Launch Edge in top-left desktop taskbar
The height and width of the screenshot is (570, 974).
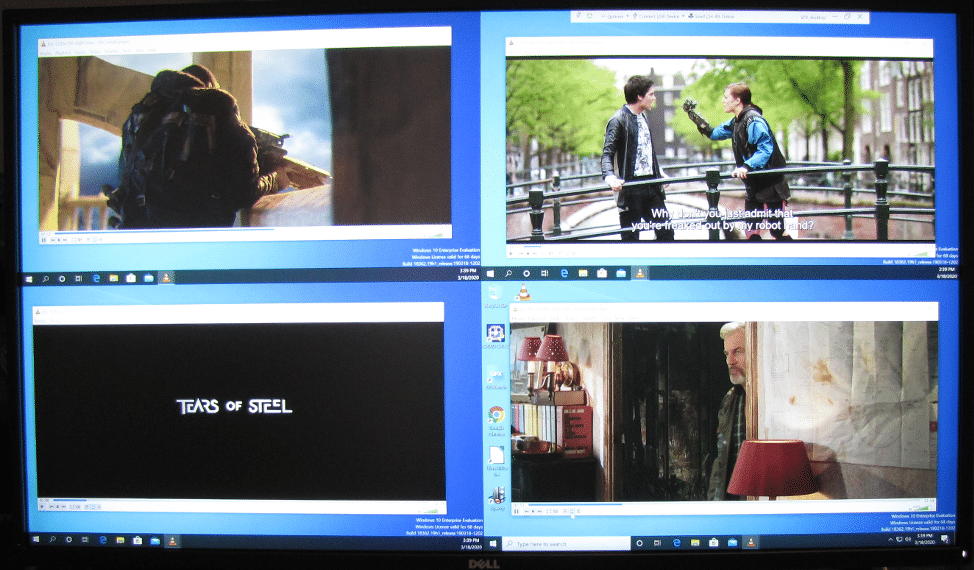[x=96, y=279]
